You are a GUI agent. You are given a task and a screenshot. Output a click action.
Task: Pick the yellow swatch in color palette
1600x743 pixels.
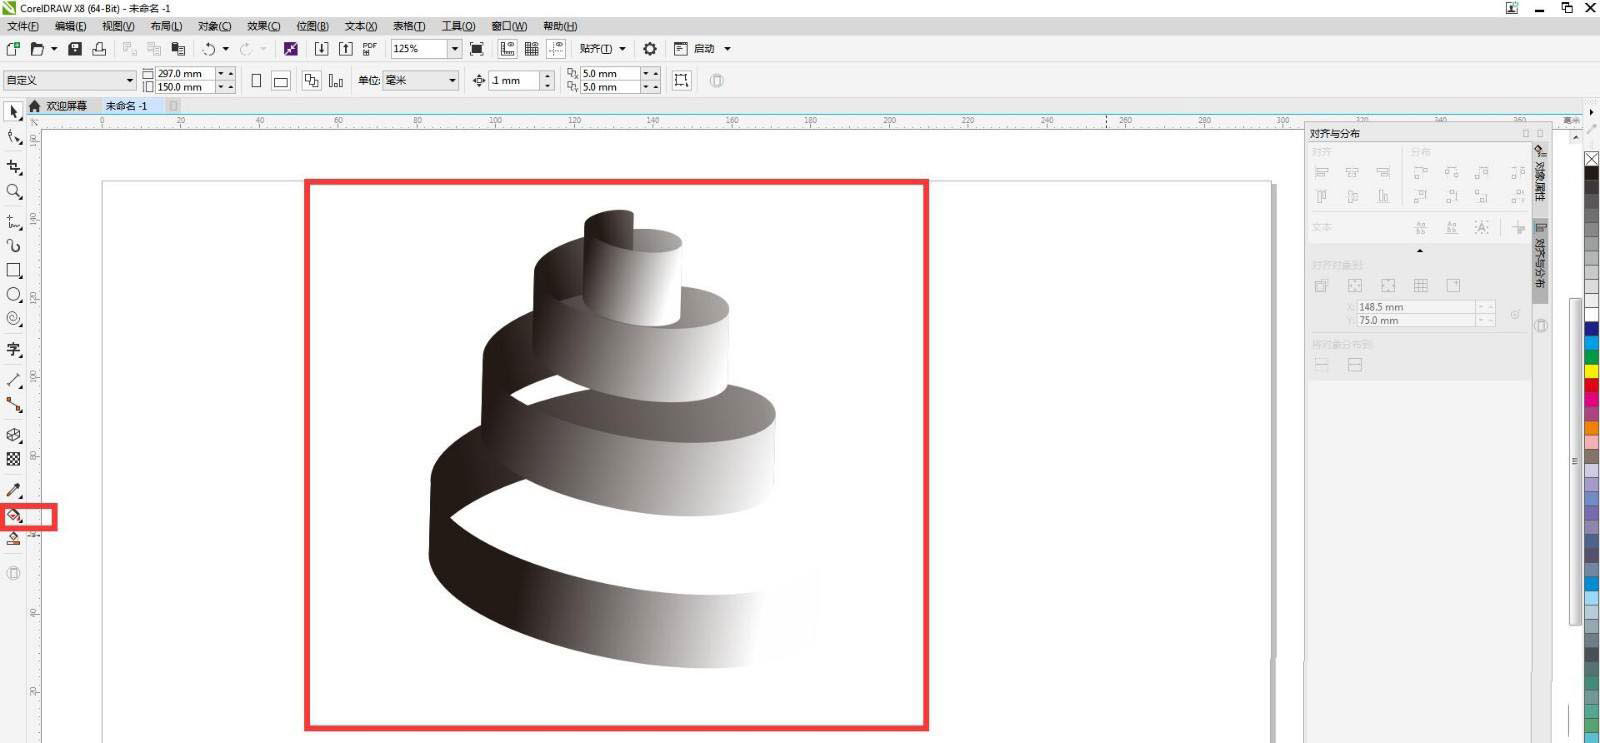[x=1591, y=371]
